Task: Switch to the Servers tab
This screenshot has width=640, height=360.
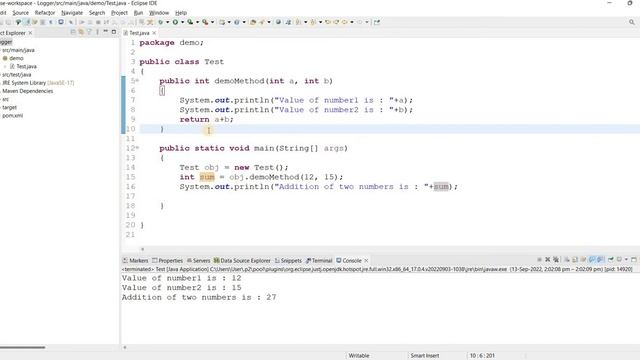Action: (198, 260)
